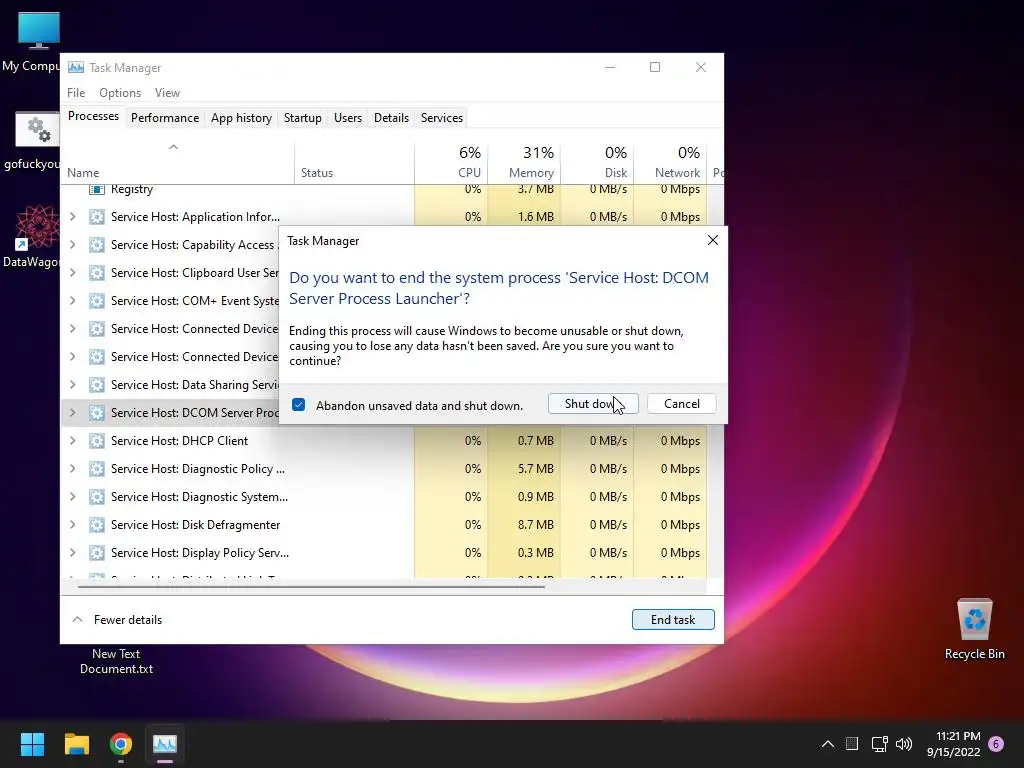1024x768 pixels.
Task: Click gear icon of Service Host: Disk Defragmenter row
Action: [97, 525]
